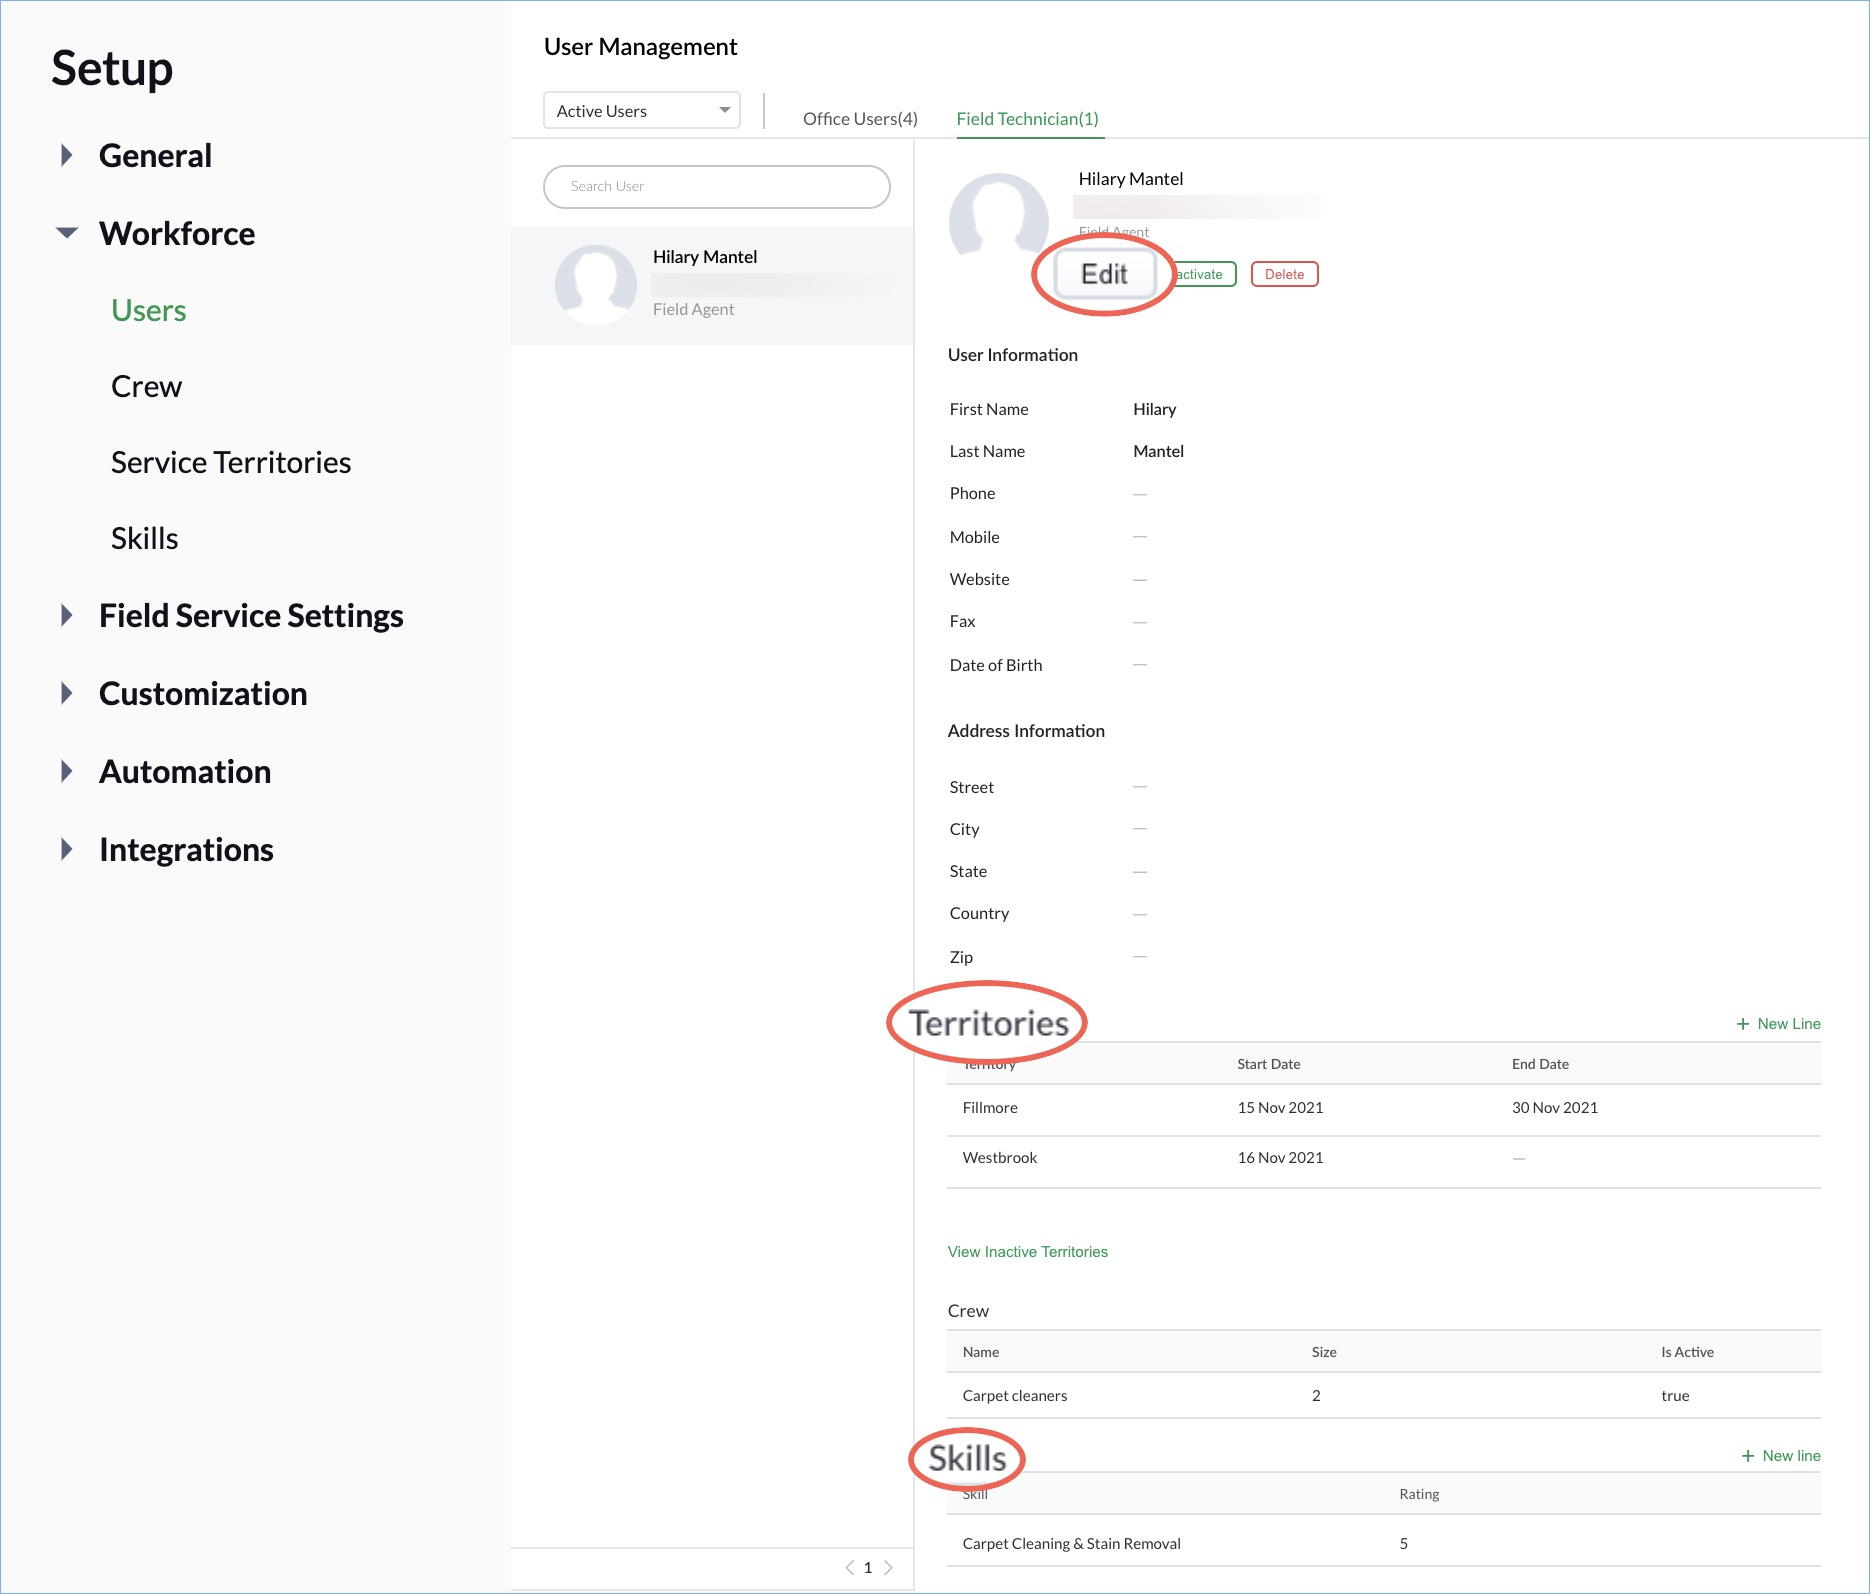Click the Search User field
Image resolution: width=1870 pixels, height=1594 pixels.
point(716,187)
